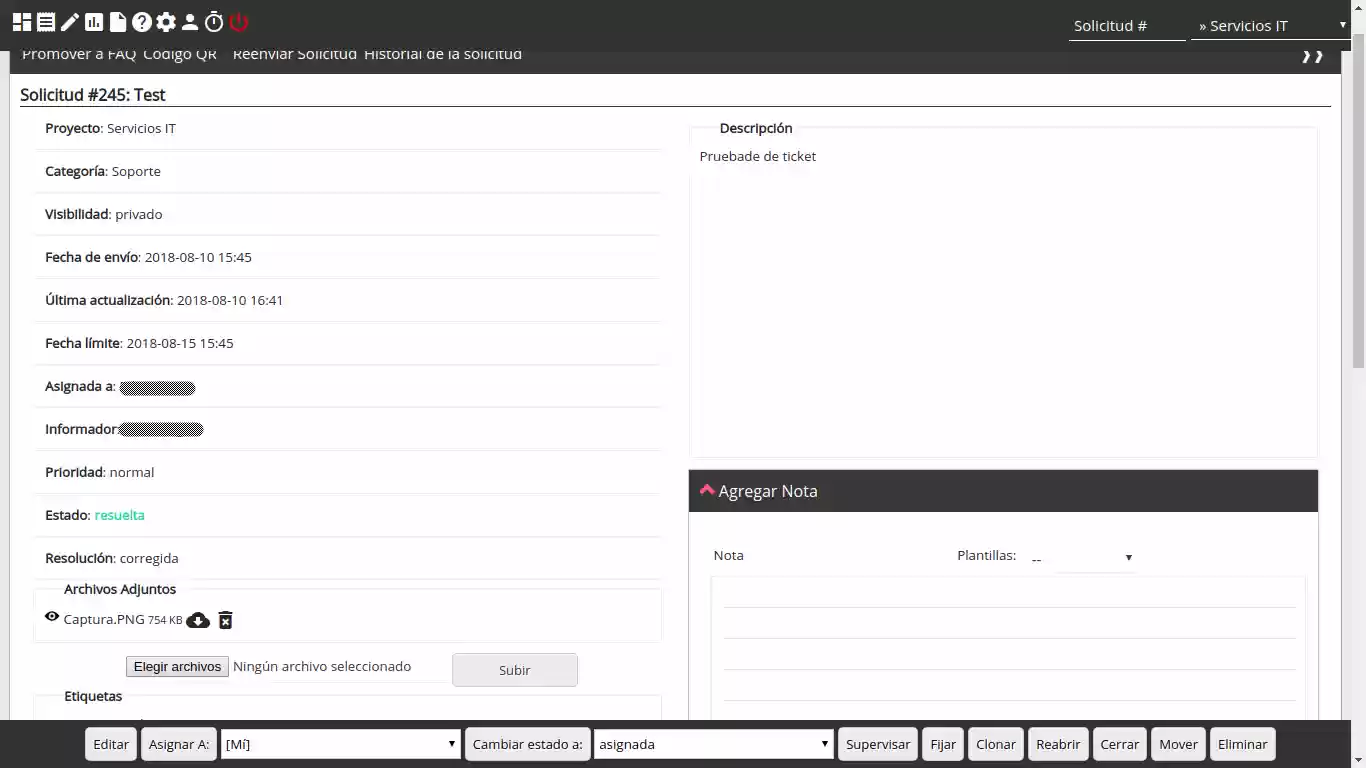Download Captura.PNG via the cloud icon
Viewport: 1366px width, 768px height.
pyautogui.click(x=198, y=620)
